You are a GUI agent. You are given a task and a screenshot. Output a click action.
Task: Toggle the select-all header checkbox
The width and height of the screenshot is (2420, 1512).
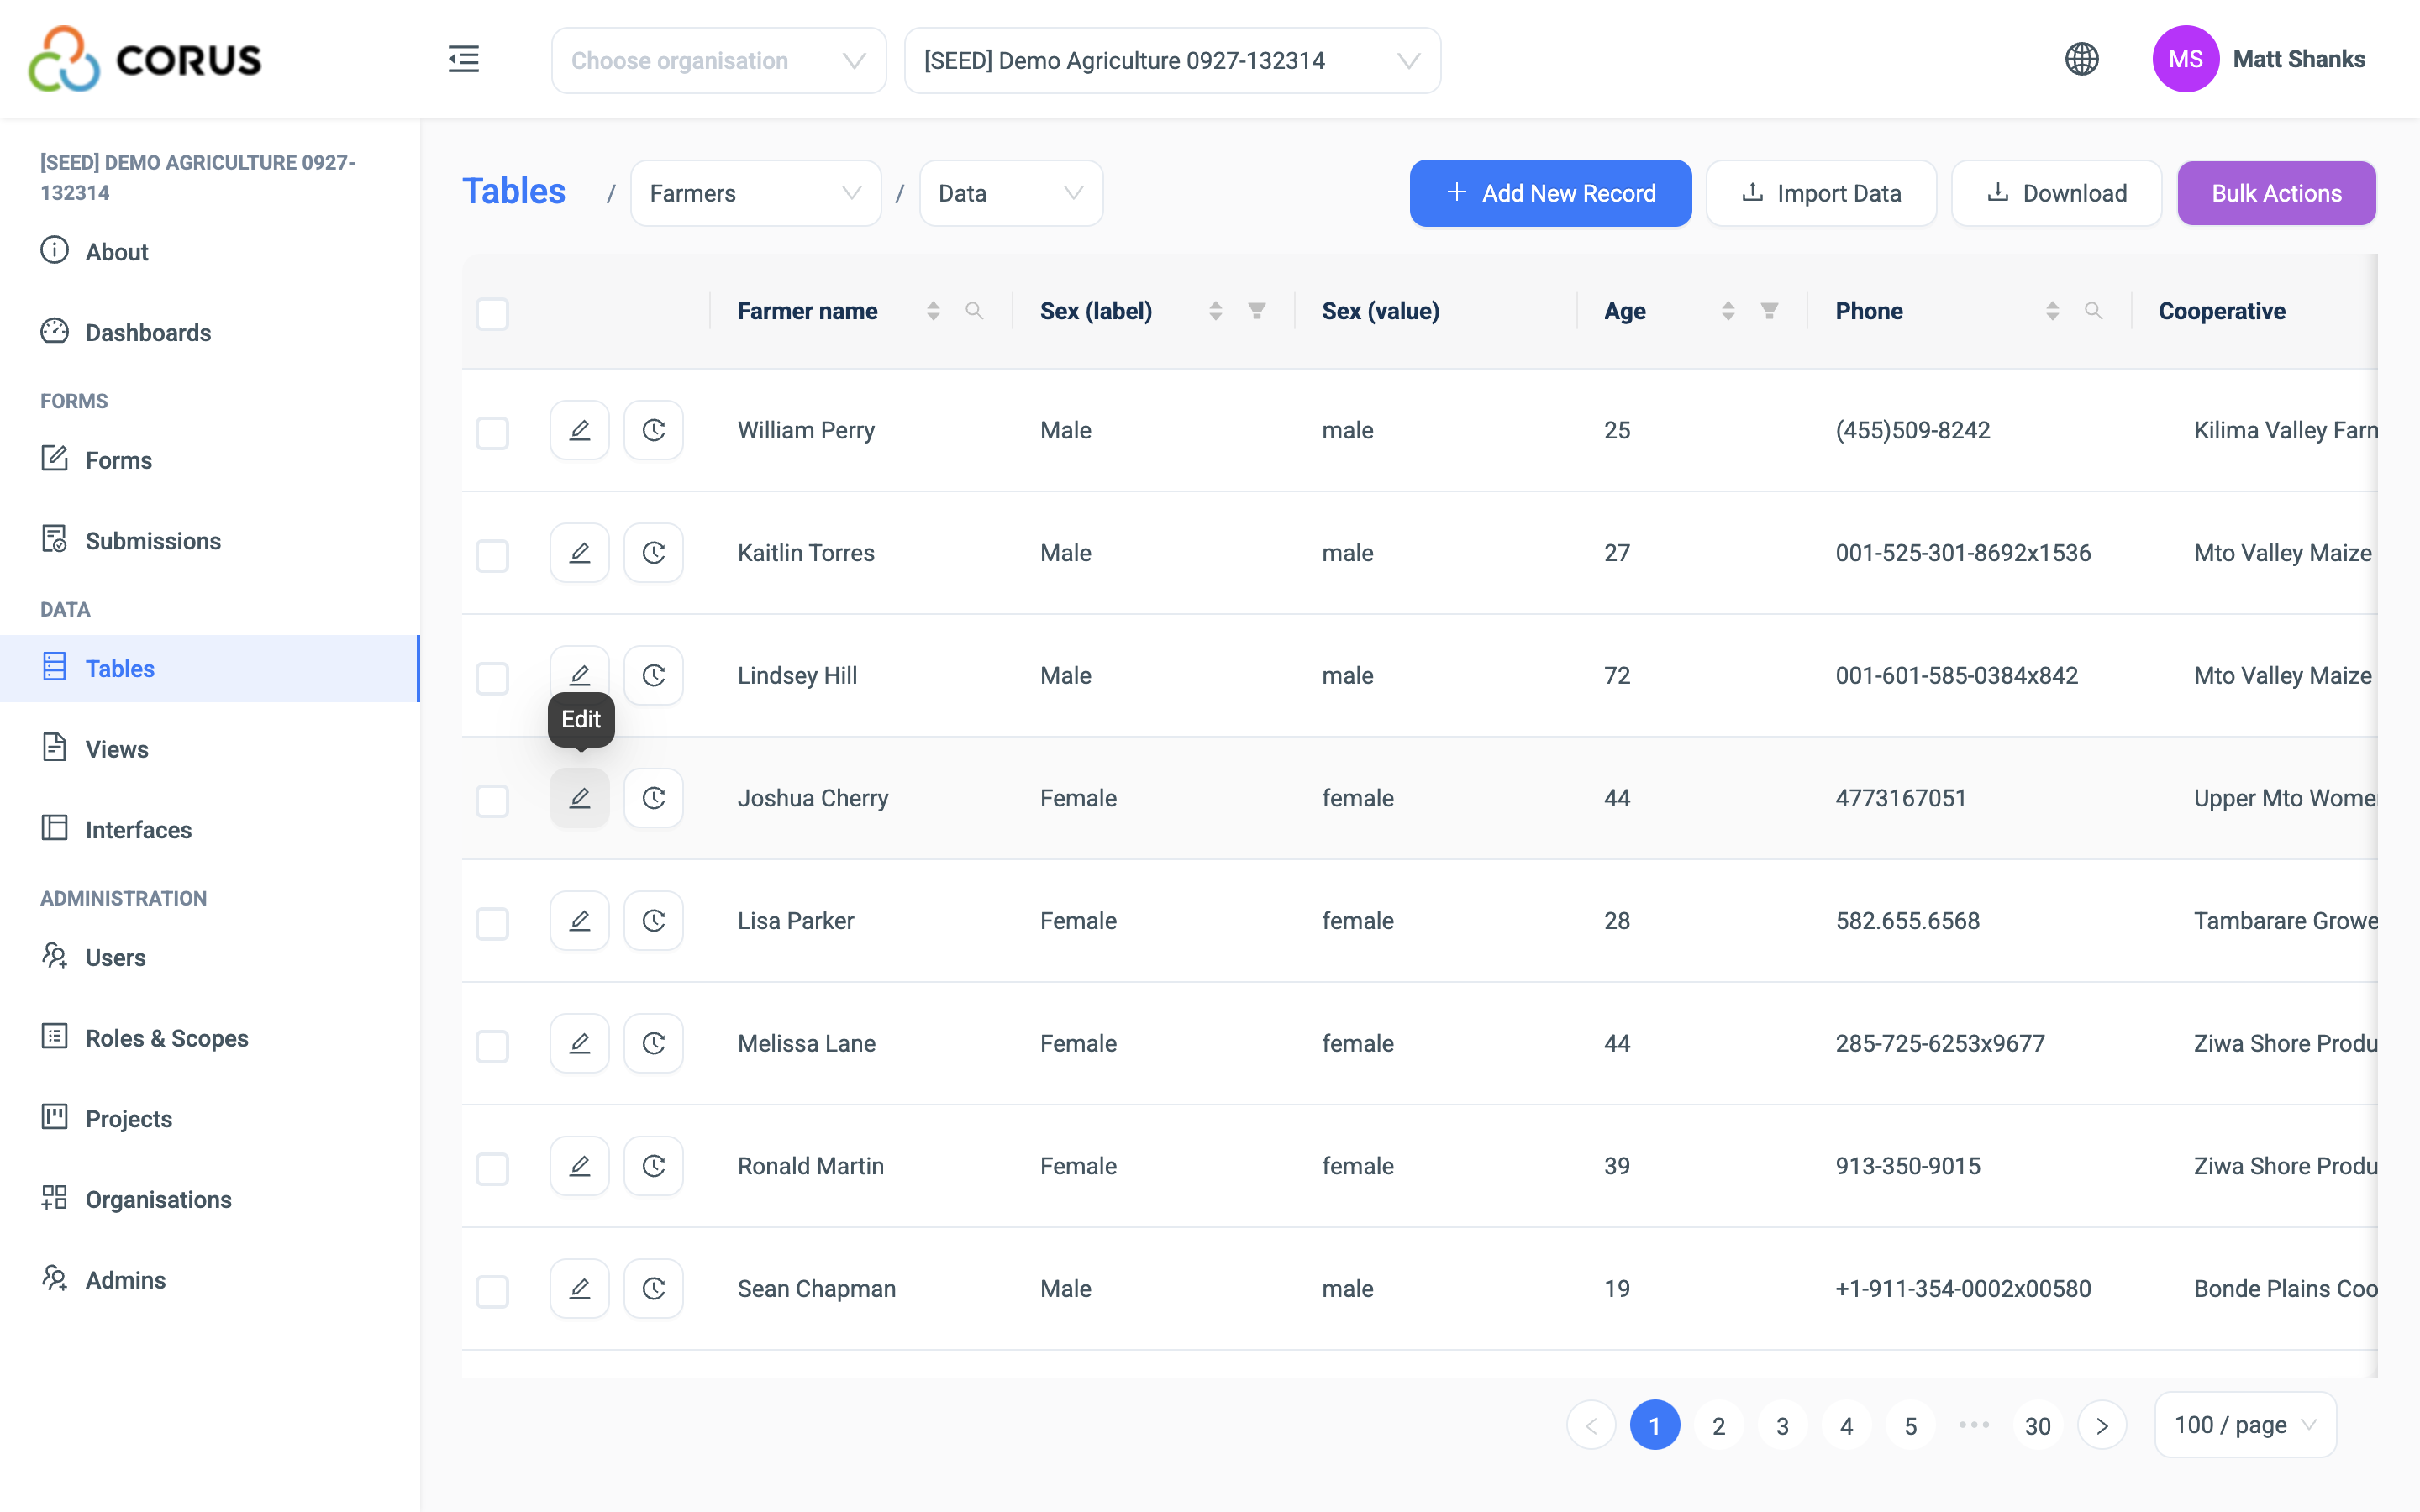coord(492,313)
